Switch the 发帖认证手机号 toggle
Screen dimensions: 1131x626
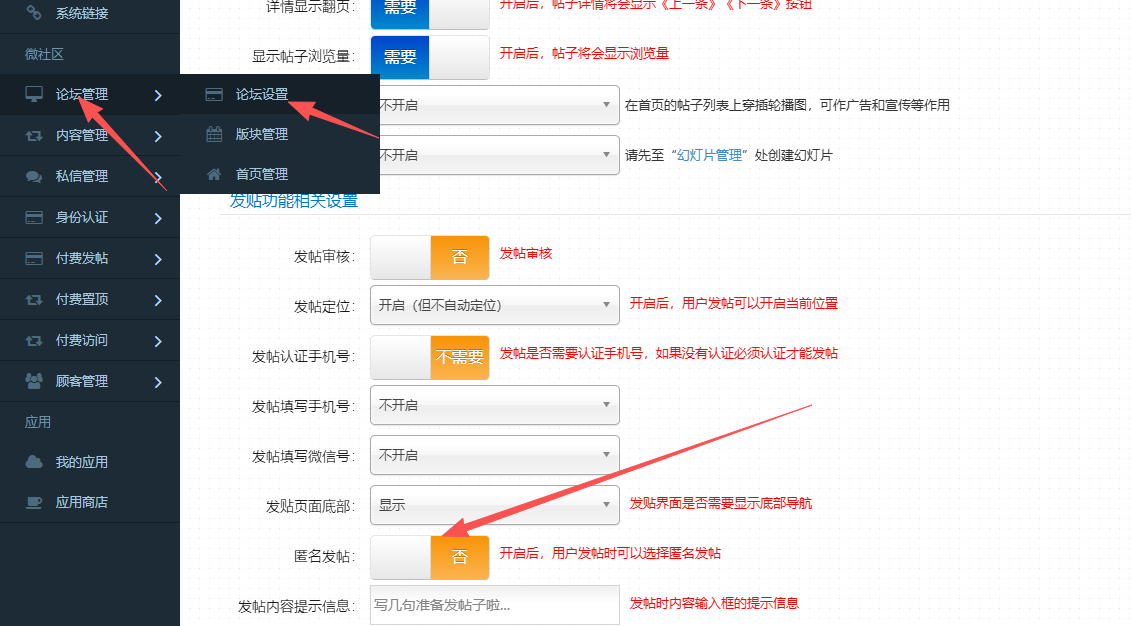(x=430, y=357)
